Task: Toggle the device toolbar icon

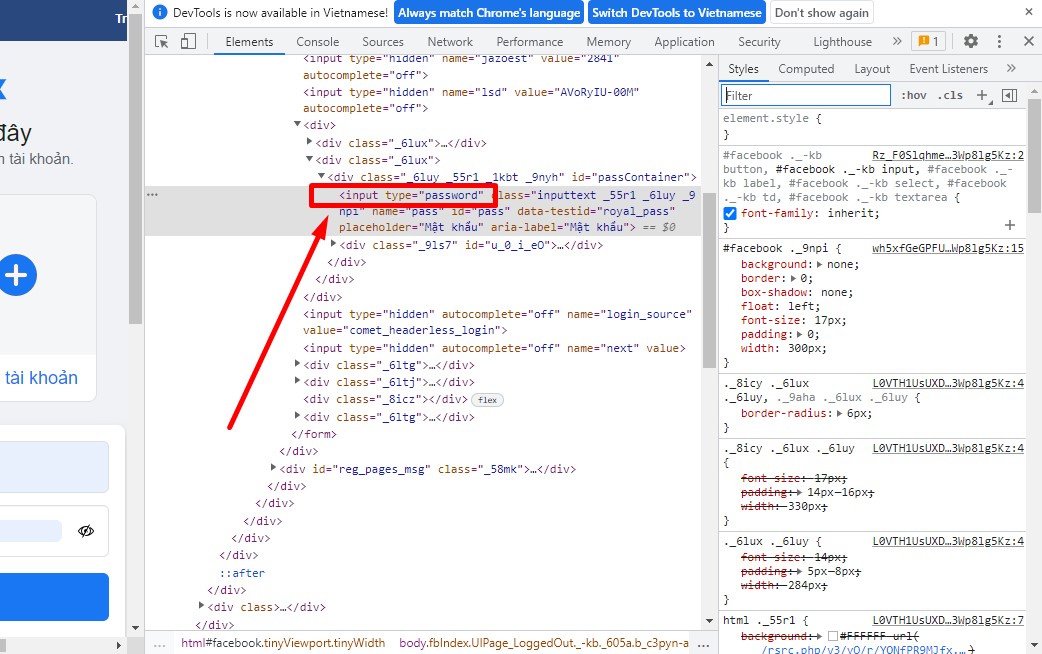Action: point(188,41)
